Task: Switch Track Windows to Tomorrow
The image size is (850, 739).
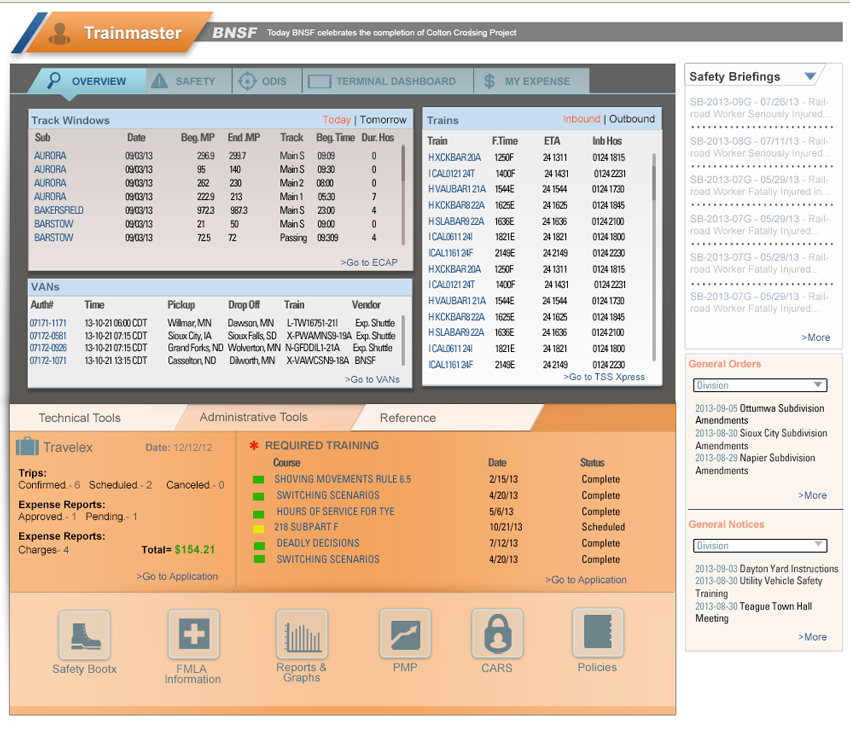Action: pyautogui.click(x=383, y=120)
